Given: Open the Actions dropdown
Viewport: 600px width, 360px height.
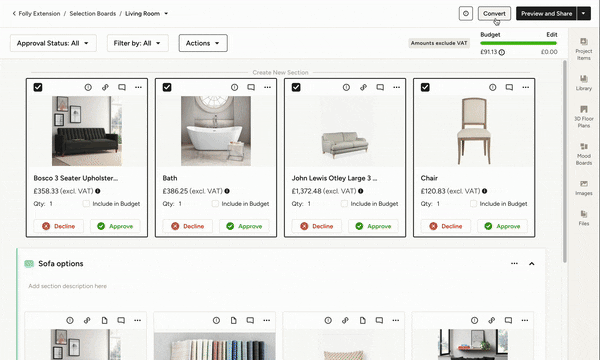Looking at the screenshot, I should click(x=203, y=43).
